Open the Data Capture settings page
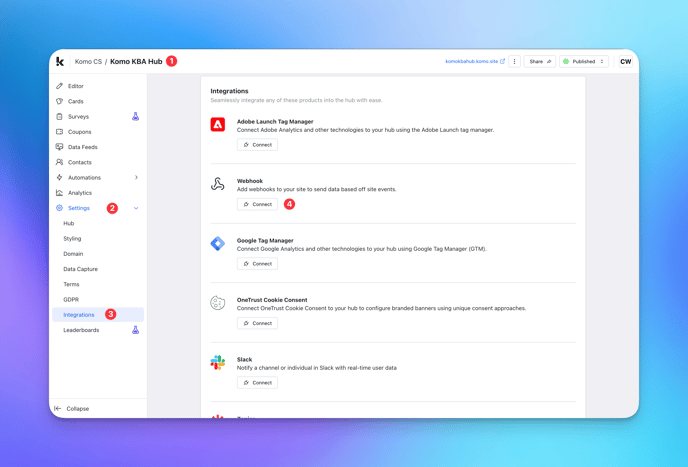688x467 pixels. pos(81,269)
